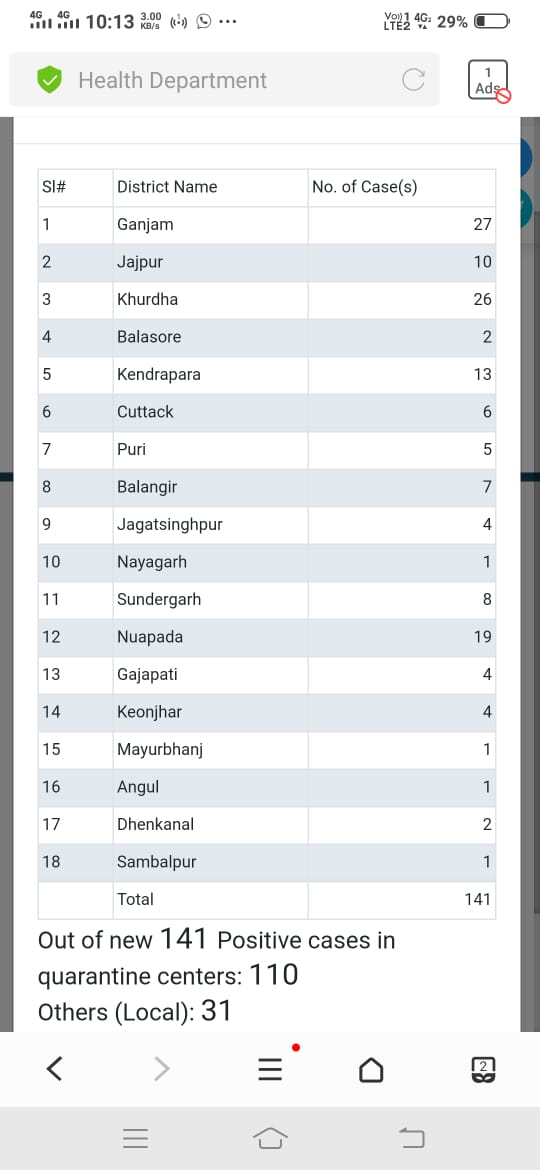Open the browser hamburger menu
540x1170 pixels.
[270, 1070]
